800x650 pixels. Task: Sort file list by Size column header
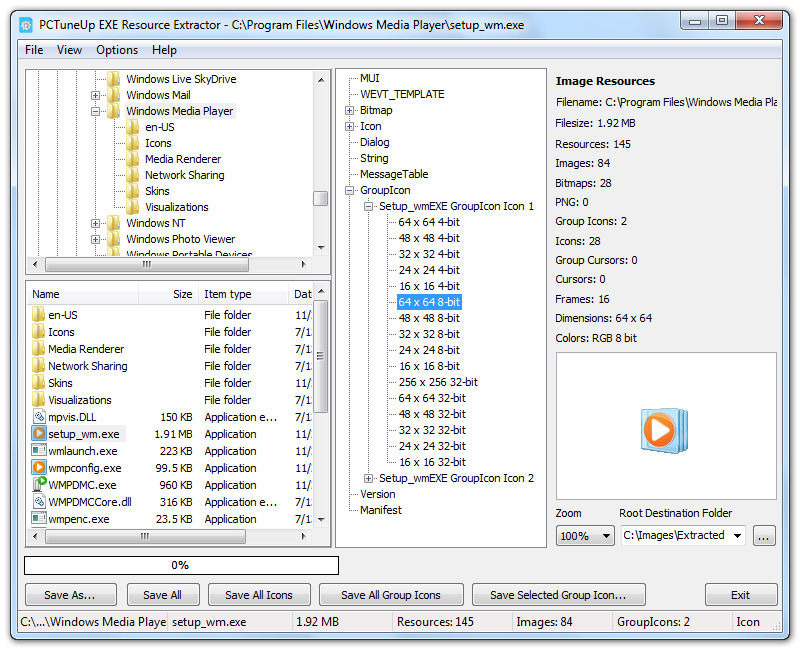168,294
